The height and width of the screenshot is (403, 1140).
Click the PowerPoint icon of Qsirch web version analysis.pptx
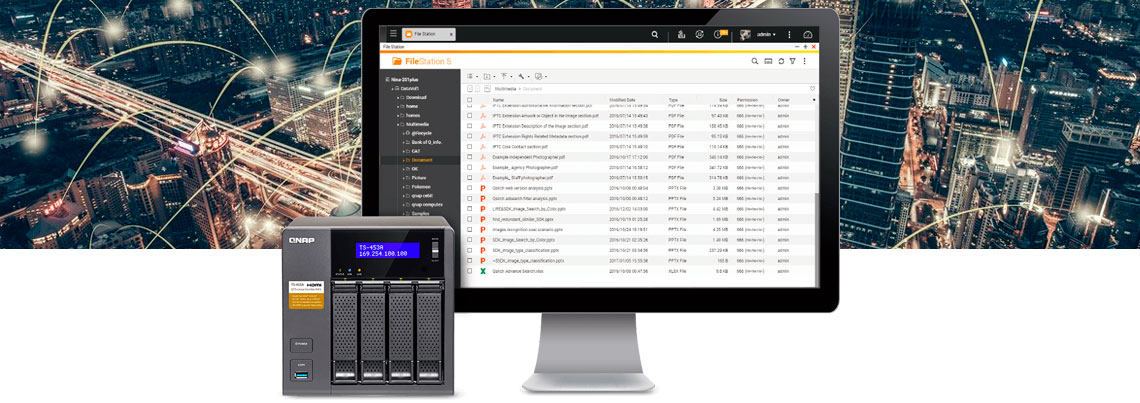[x=482, y=188]
